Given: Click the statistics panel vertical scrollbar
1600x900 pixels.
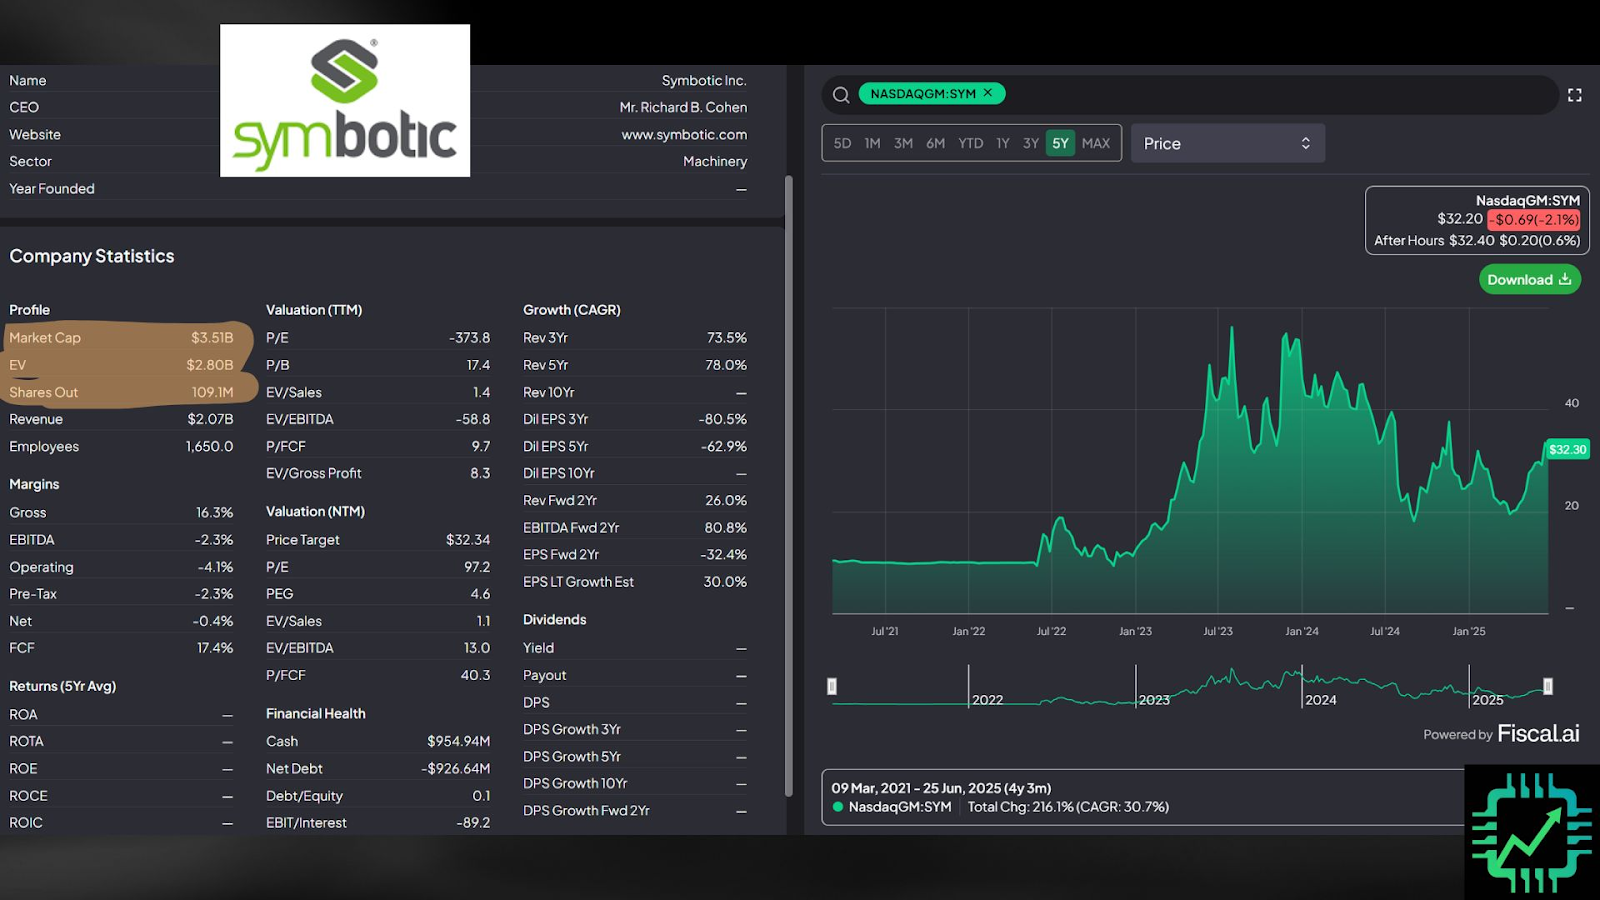Looking at the screenshot, I should [x=788, y=485].
